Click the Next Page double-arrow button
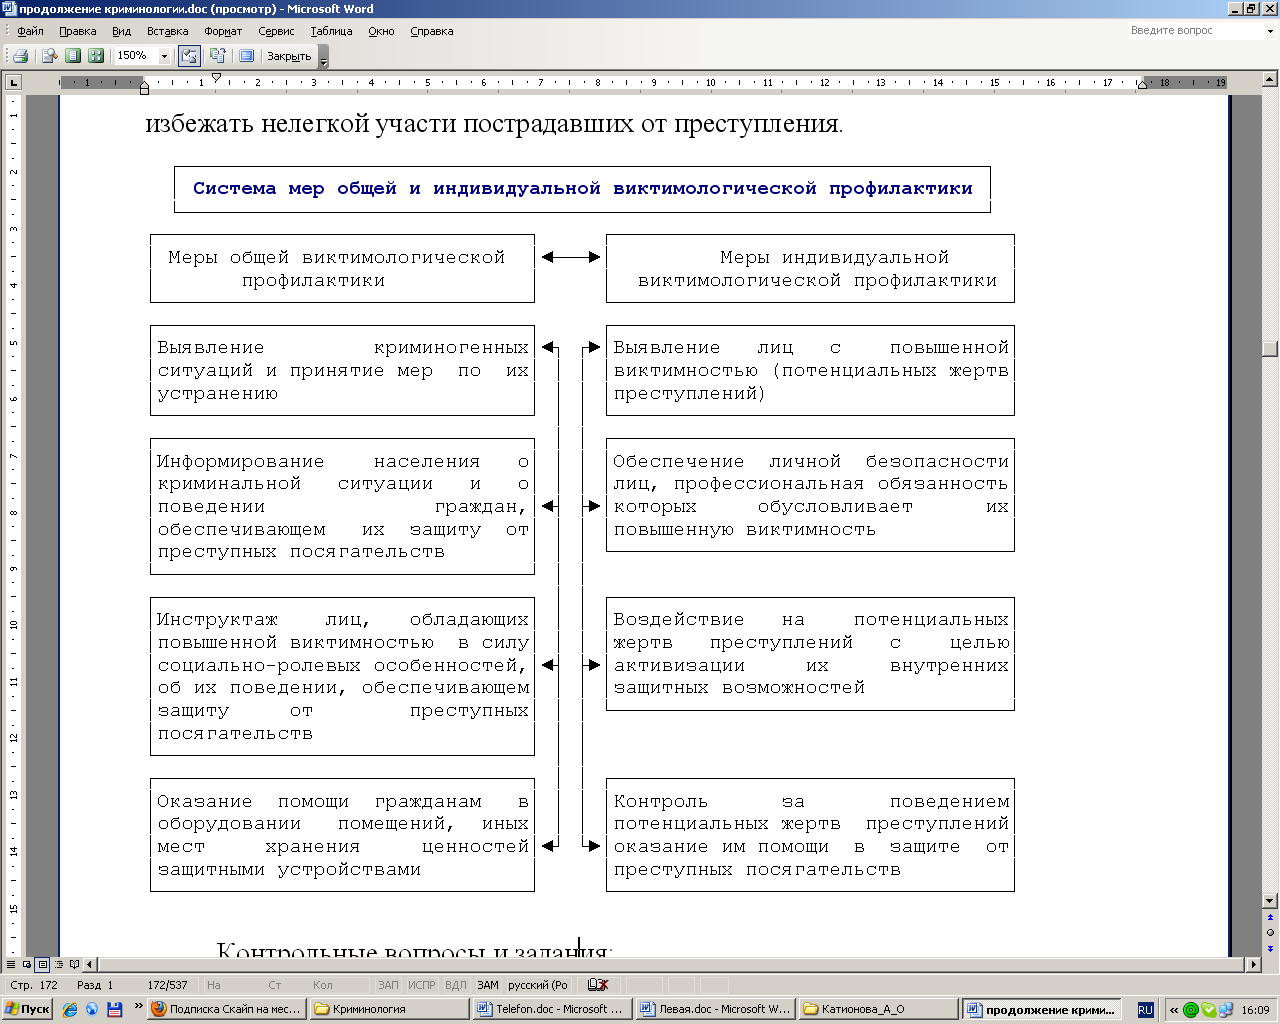The height and width of the screenshot is (1024, 1280). point(1270,949)
